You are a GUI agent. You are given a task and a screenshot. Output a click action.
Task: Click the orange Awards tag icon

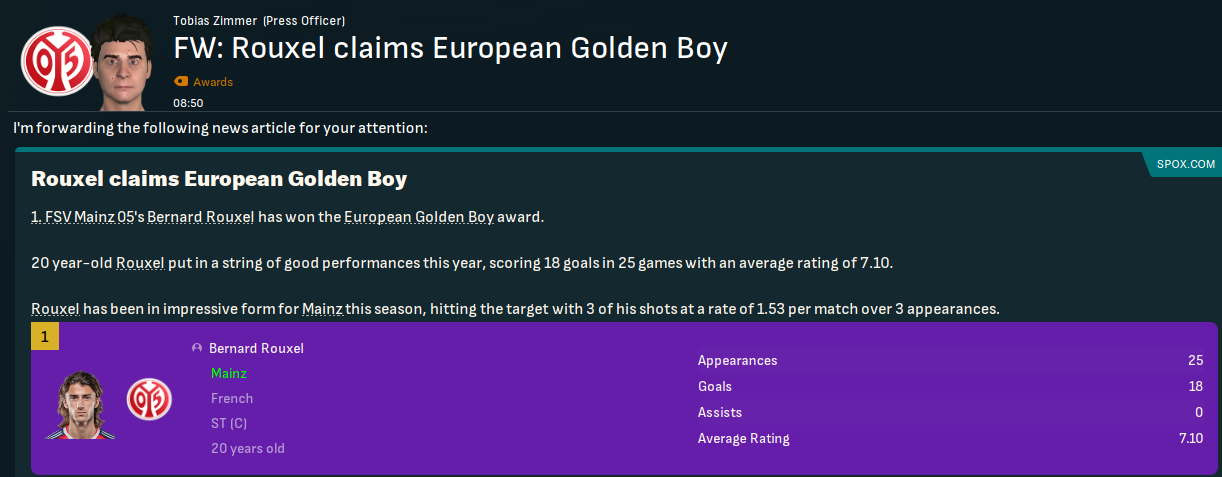pyautogui.click(x=181, y=82)
